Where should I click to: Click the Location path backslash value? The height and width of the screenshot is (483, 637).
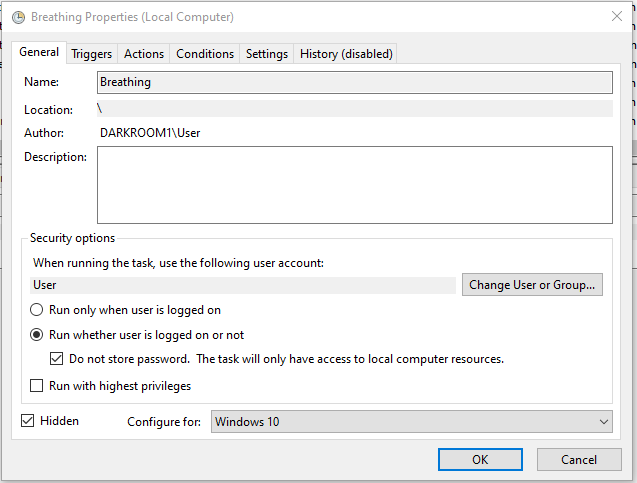(100, 108)
